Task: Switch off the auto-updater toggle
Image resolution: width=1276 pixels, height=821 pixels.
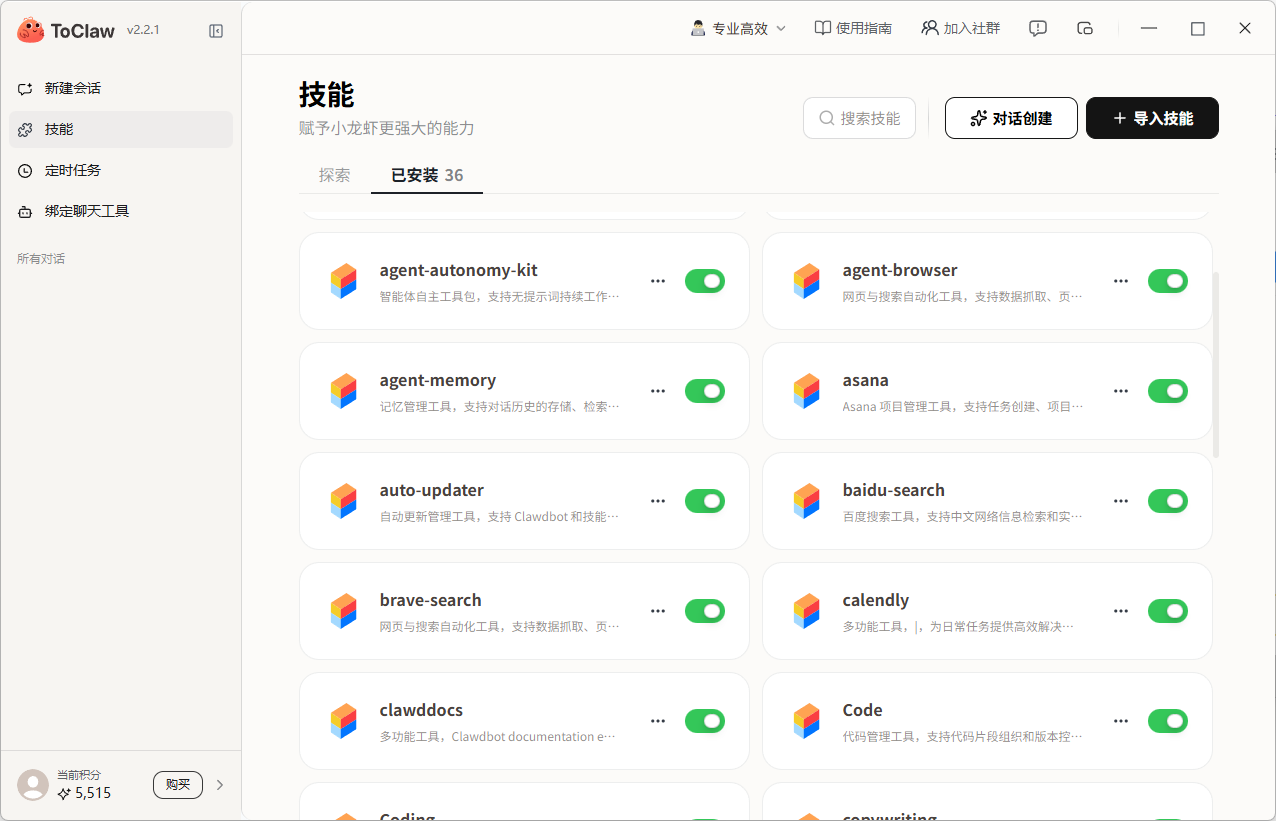Action: click(705, 501)
